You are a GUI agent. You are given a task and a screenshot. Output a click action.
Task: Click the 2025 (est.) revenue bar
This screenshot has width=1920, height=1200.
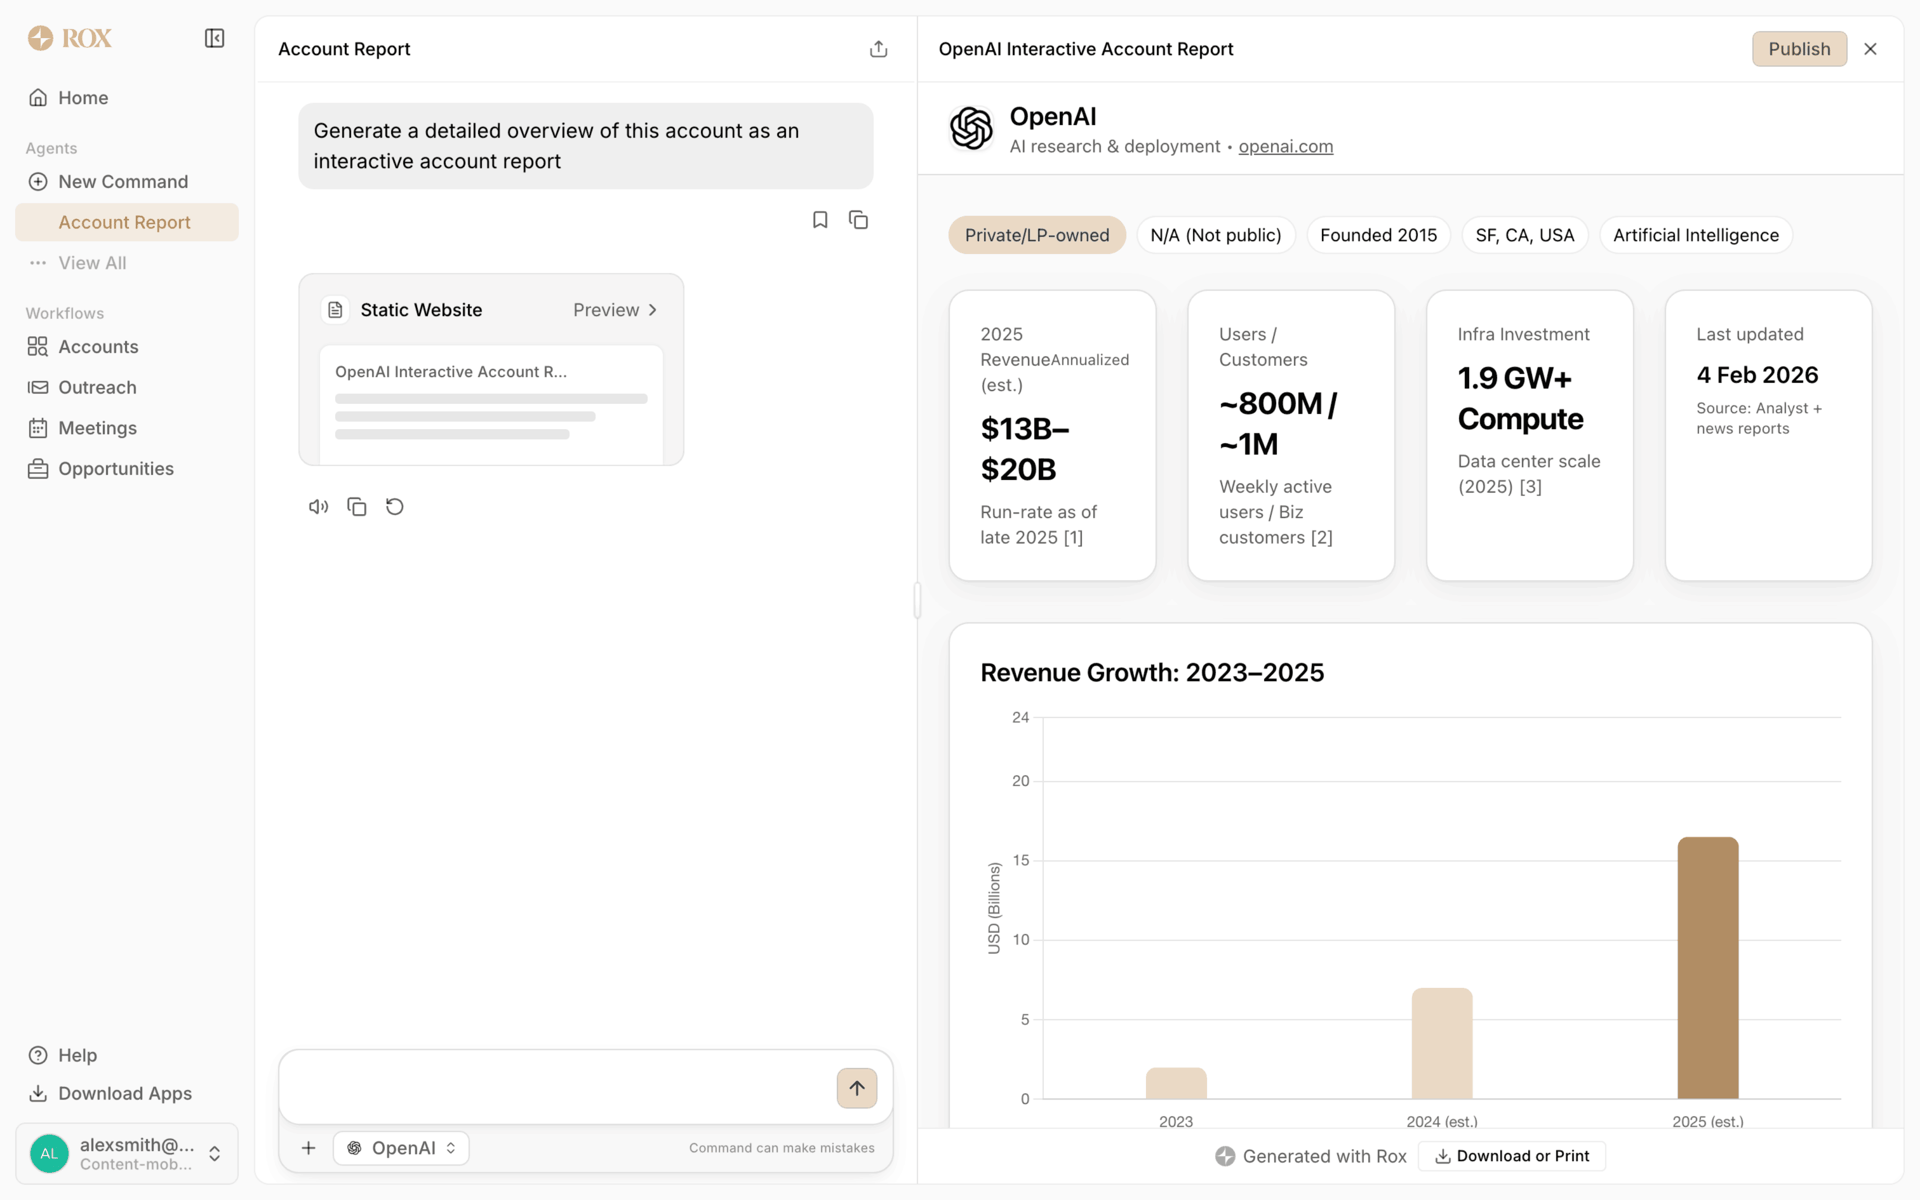1708,968
